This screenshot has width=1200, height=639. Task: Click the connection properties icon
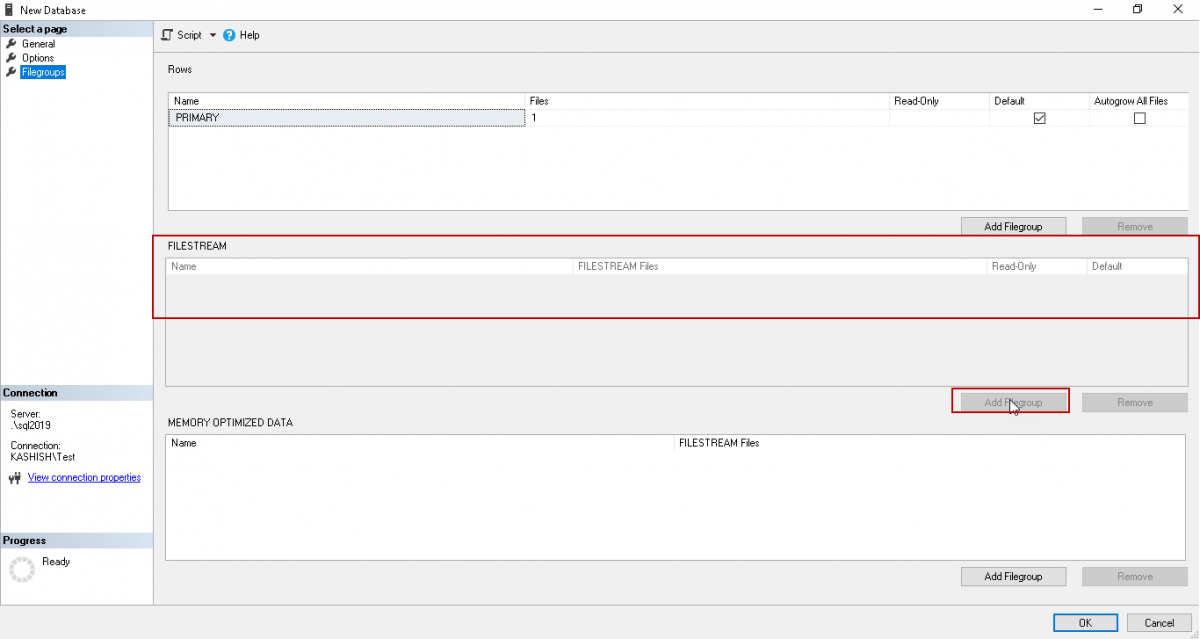(x=14, y=478)
